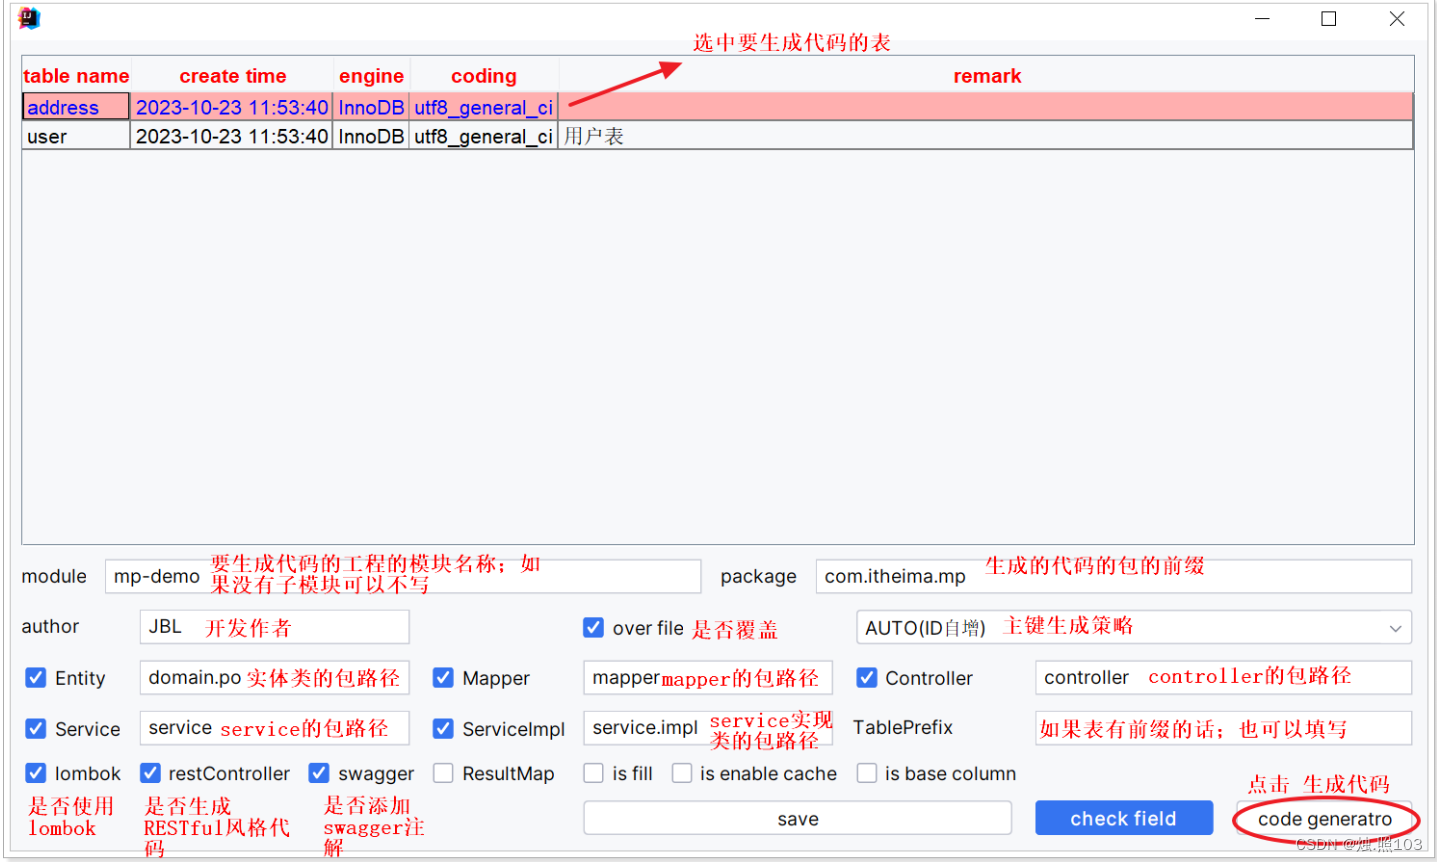Uncheck the swagger option
1437x862 pixels.
[x=319, y=773]
